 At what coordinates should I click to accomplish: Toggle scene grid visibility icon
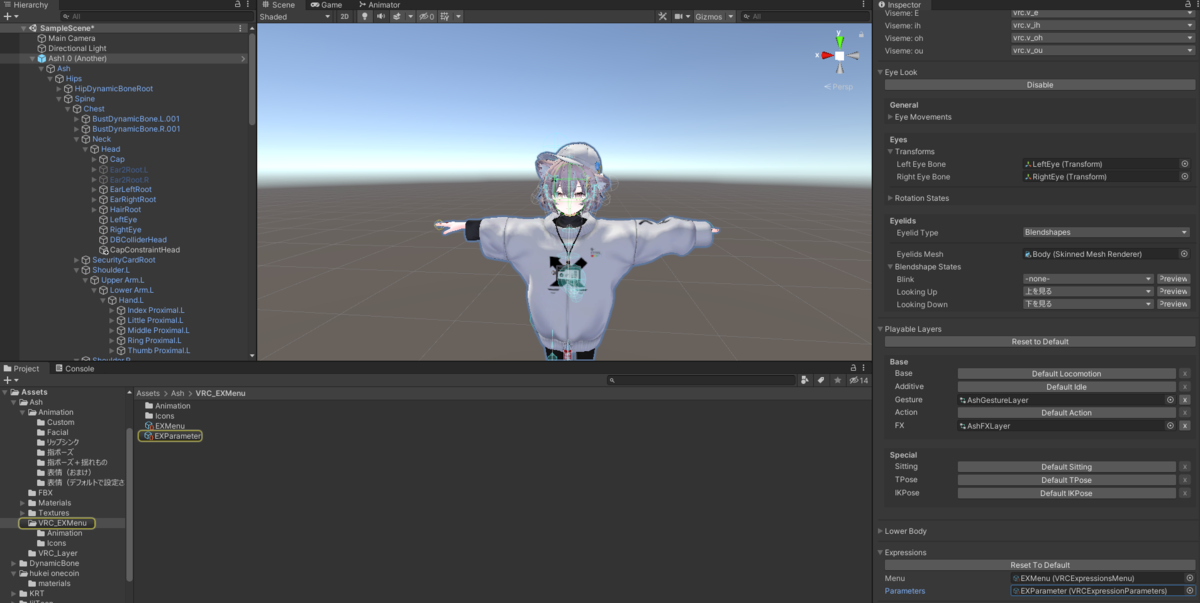tap(446, 17)
